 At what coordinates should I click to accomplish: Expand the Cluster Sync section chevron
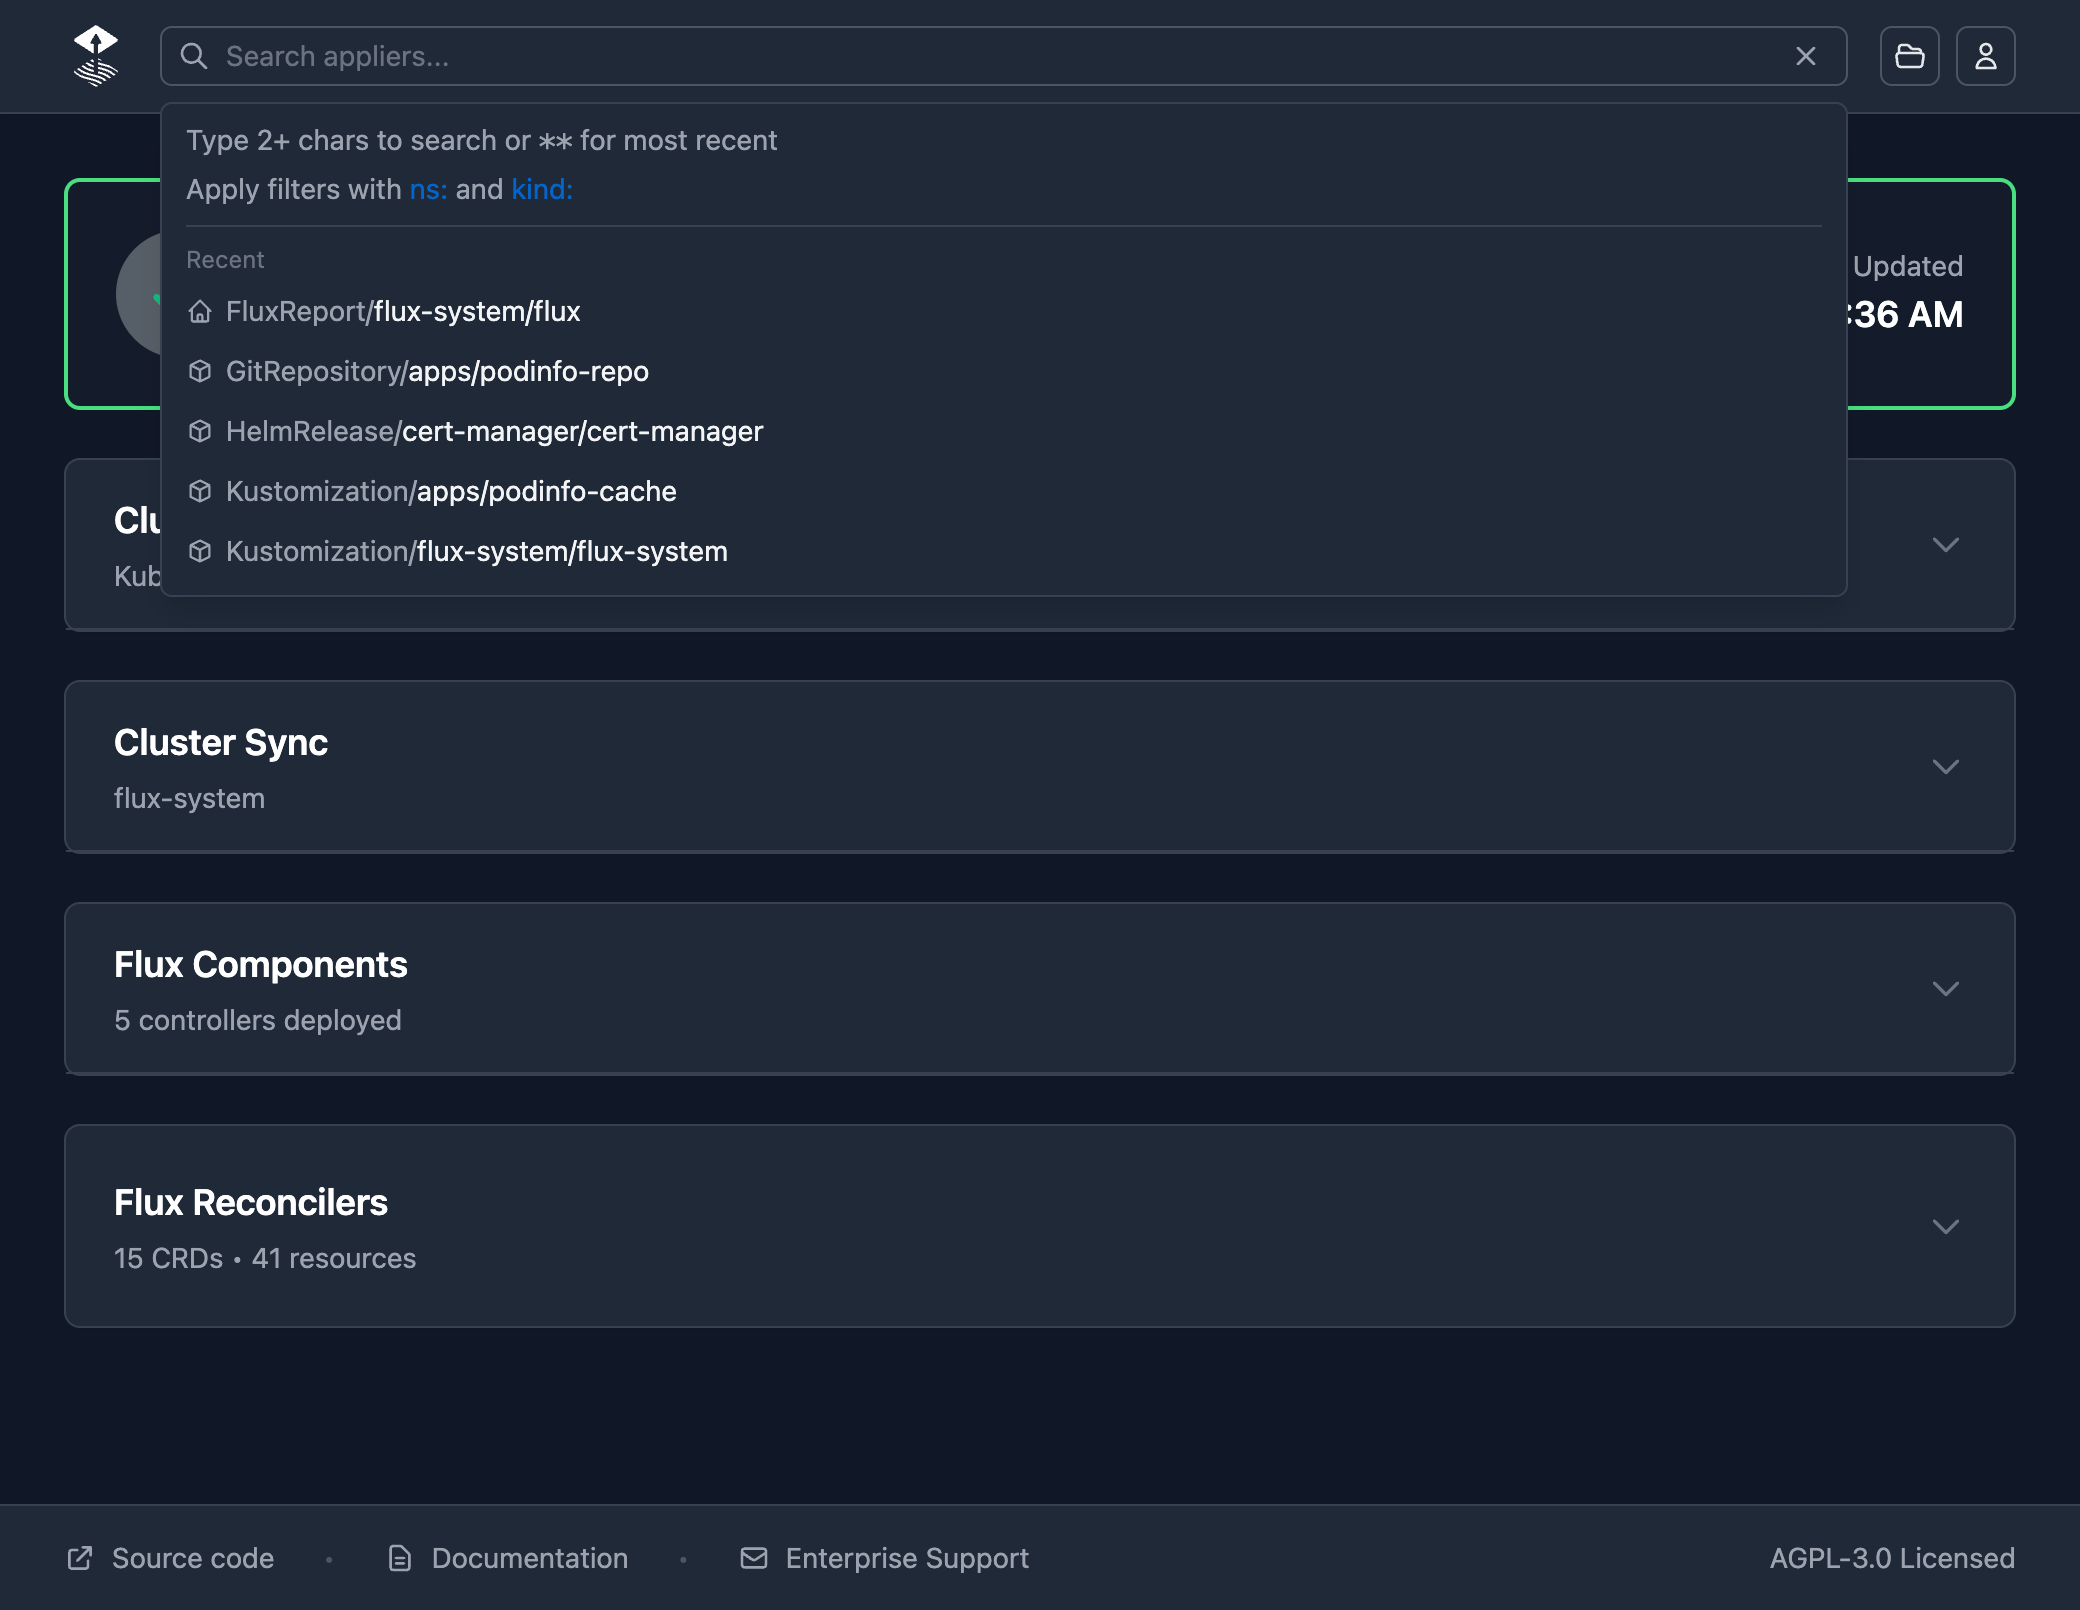1945,767
